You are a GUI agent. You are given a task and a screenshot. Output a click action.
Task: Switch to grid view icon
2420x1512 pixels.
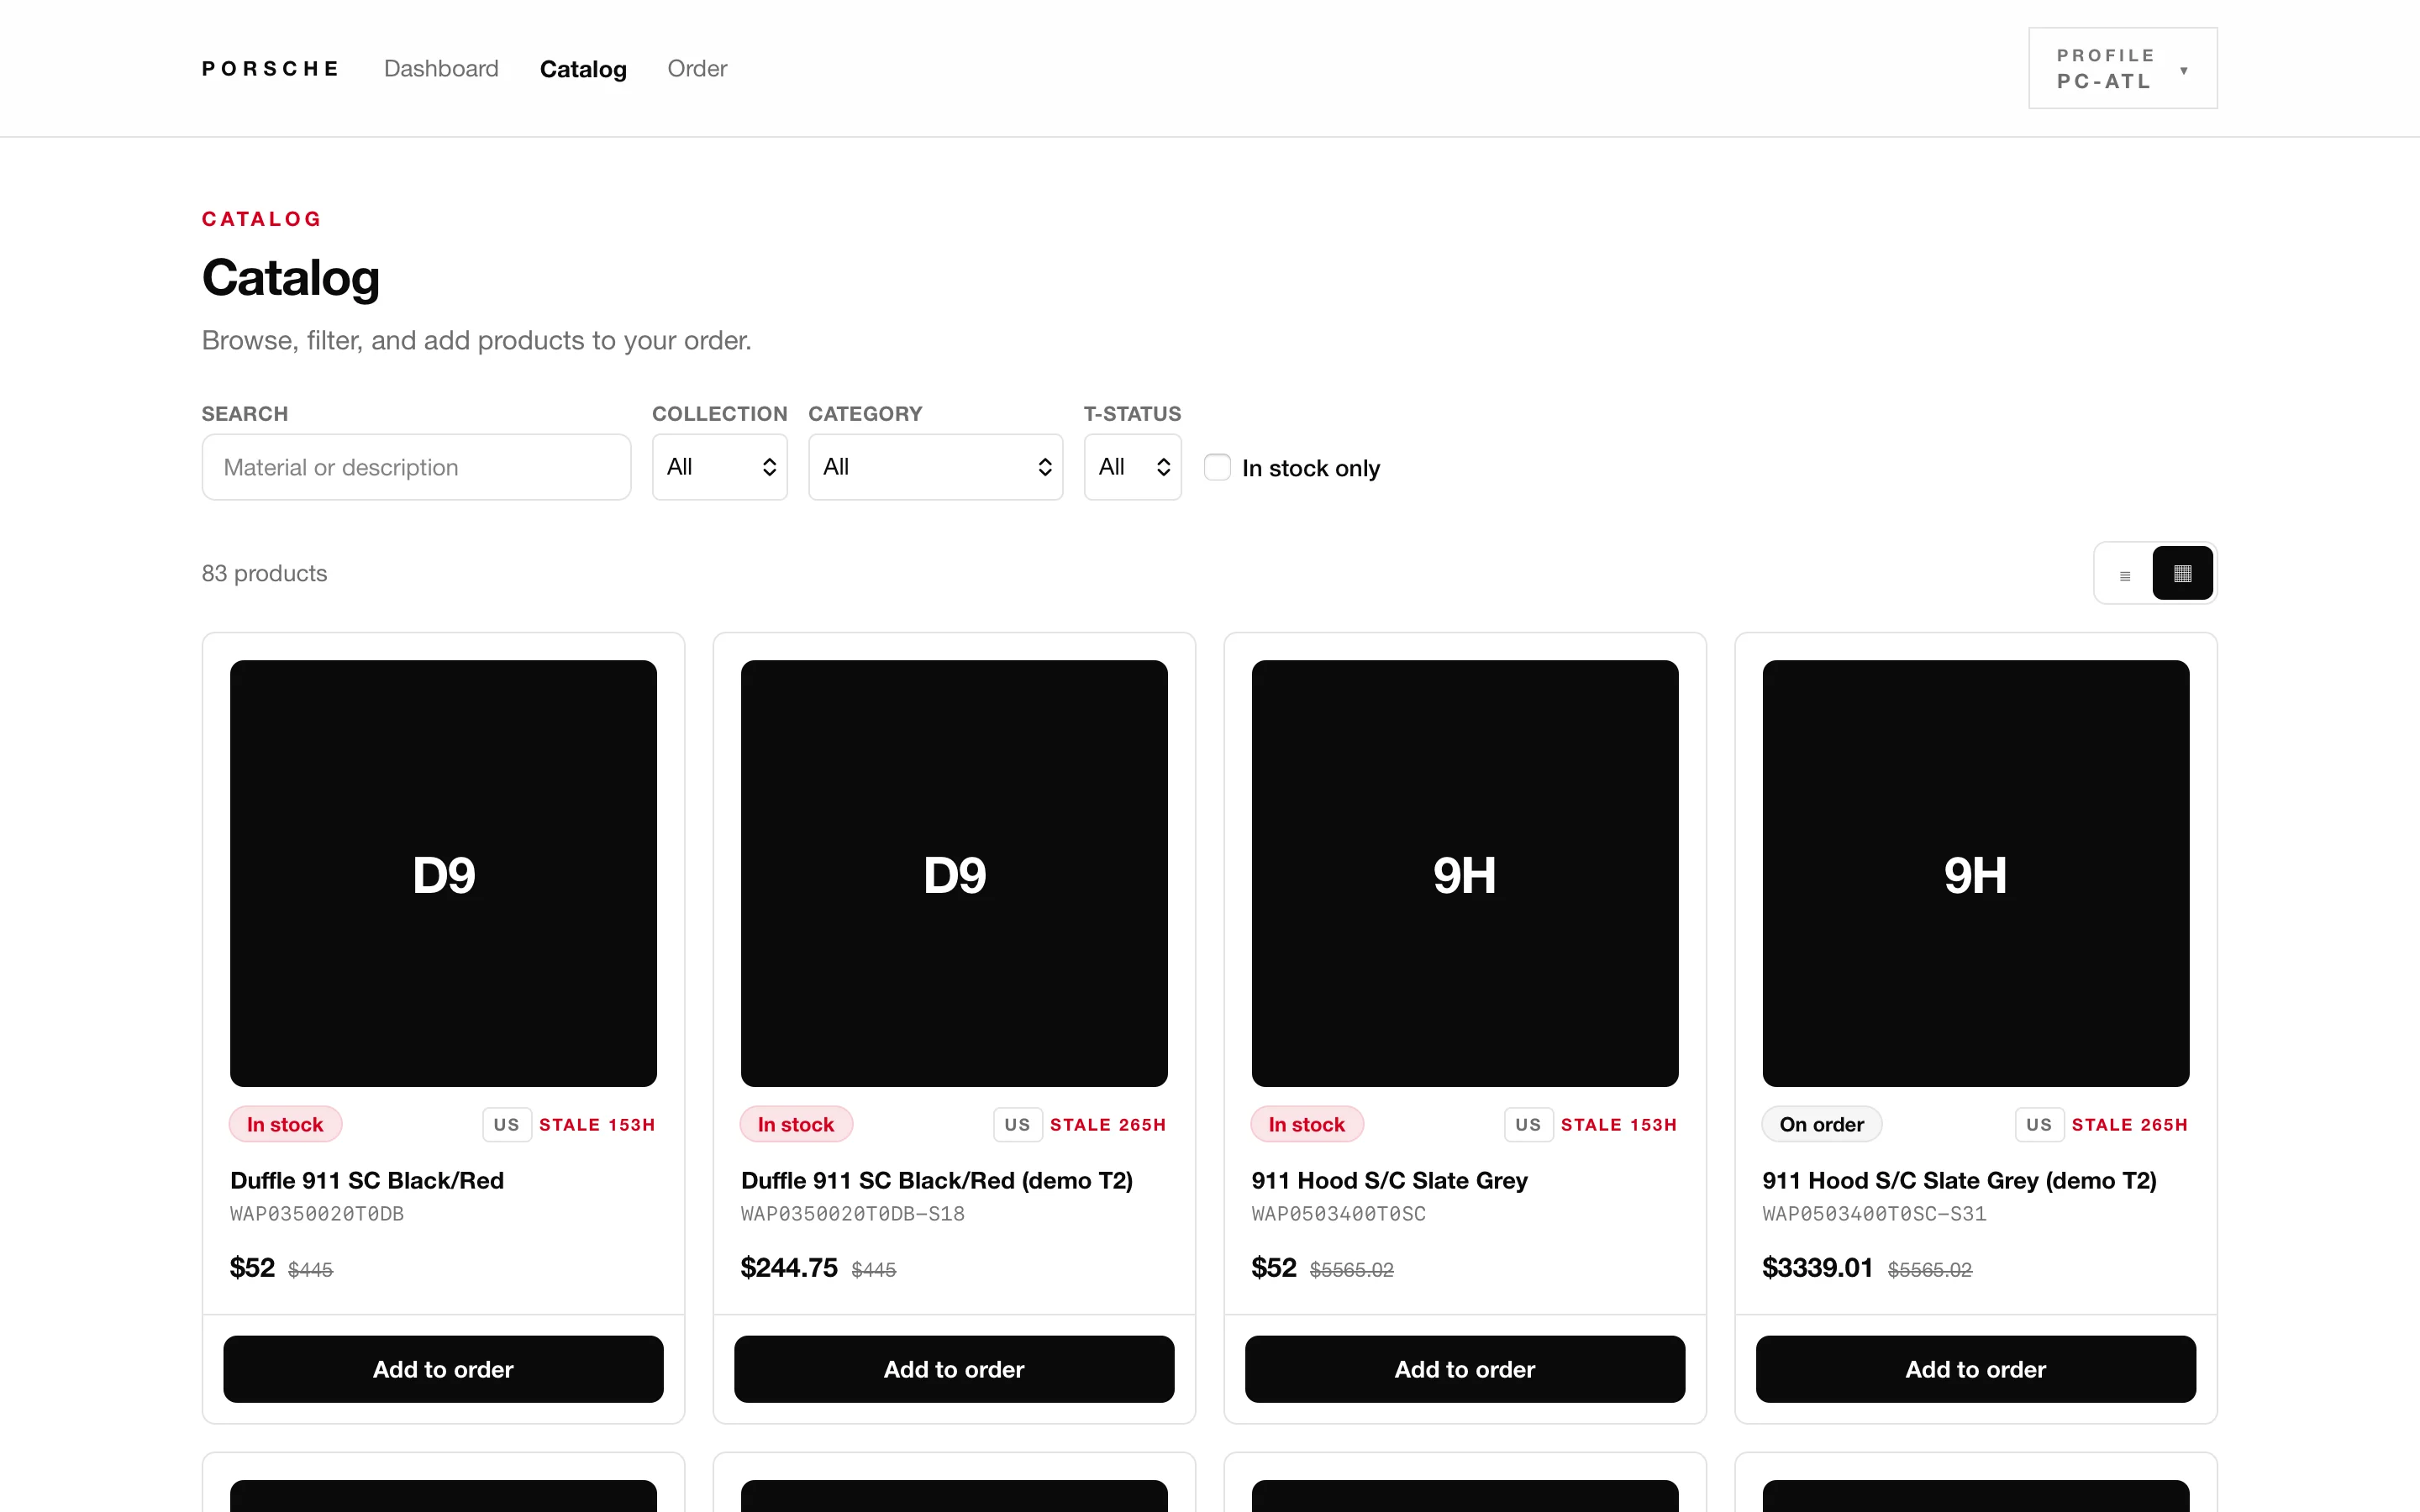pyautogui.click(x=2182, y=574)
